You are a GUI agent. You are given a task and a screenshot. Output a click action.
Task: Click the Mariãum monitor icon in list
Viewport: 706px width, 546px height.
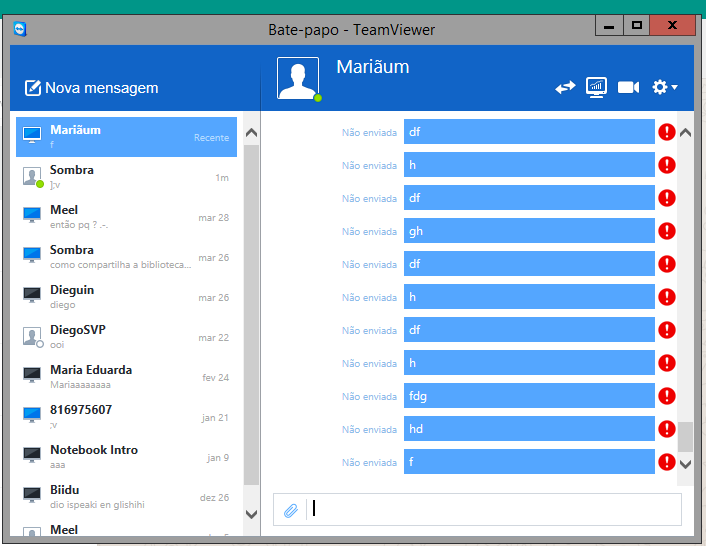tap(32, 135)
